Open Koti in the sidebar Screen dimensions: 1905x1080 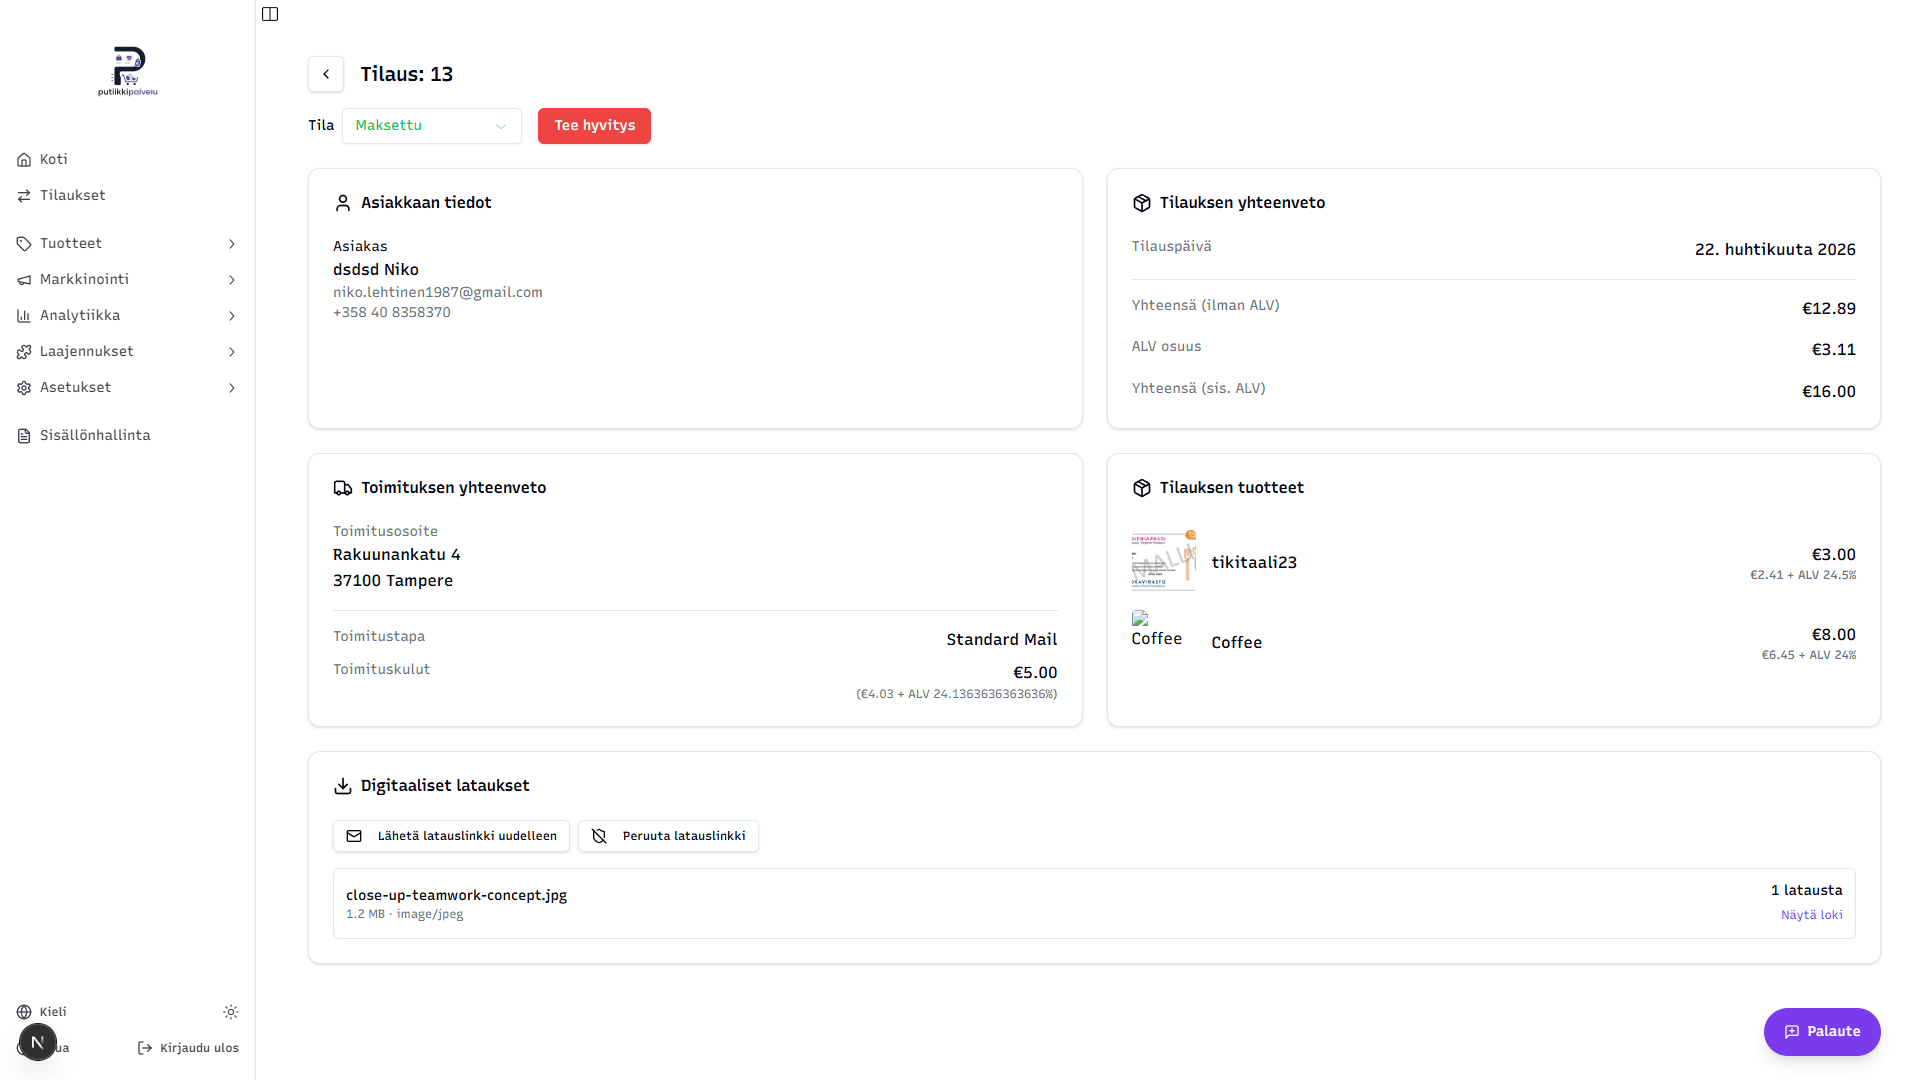coord(127,160)
